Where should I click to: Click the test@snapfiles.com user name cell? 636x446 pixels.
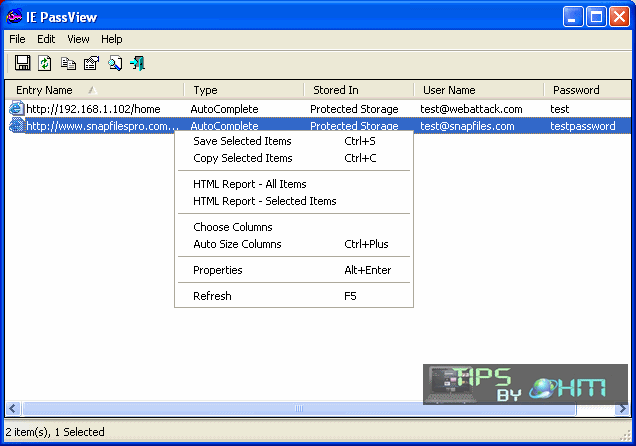[x=467, y=126]
